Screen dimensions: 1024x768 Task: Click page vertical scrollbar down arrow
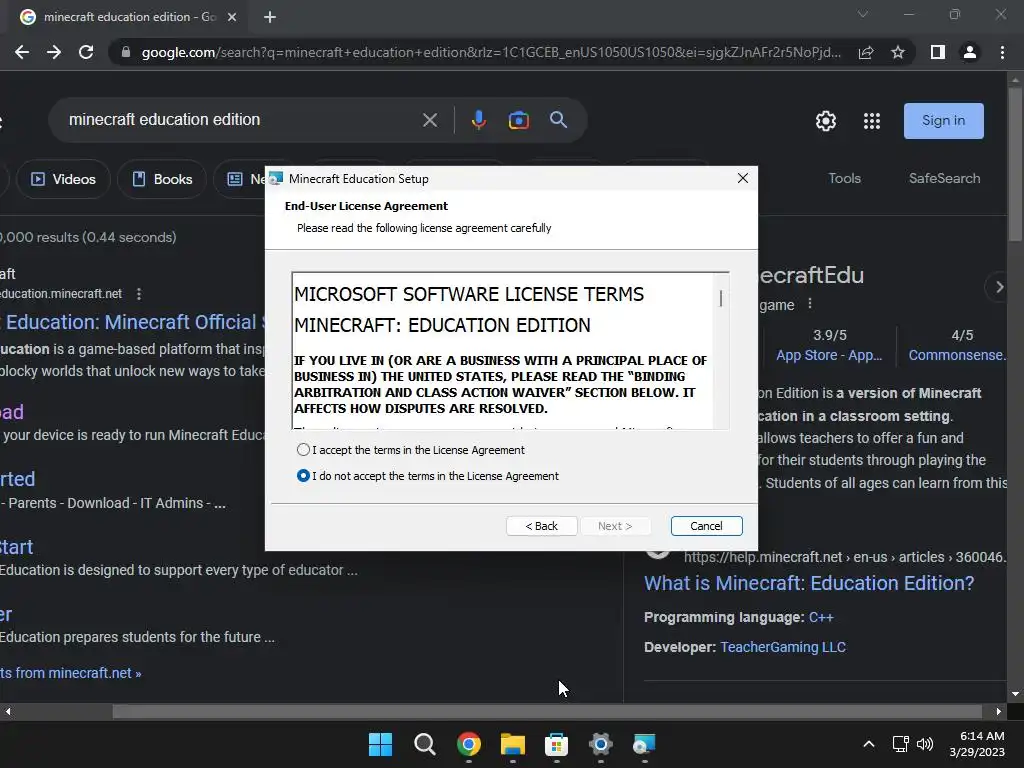pyautogui.click(x=1015, y=694)
